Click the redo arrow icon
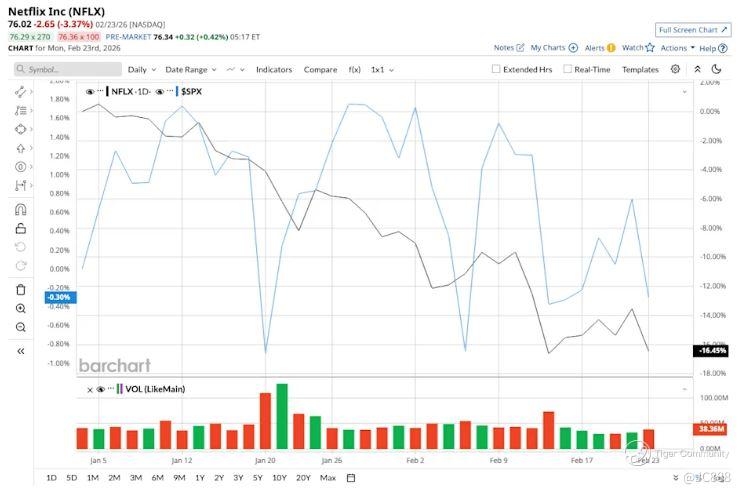This screenshot has width=744, height=494. click(x=20, y=266)
